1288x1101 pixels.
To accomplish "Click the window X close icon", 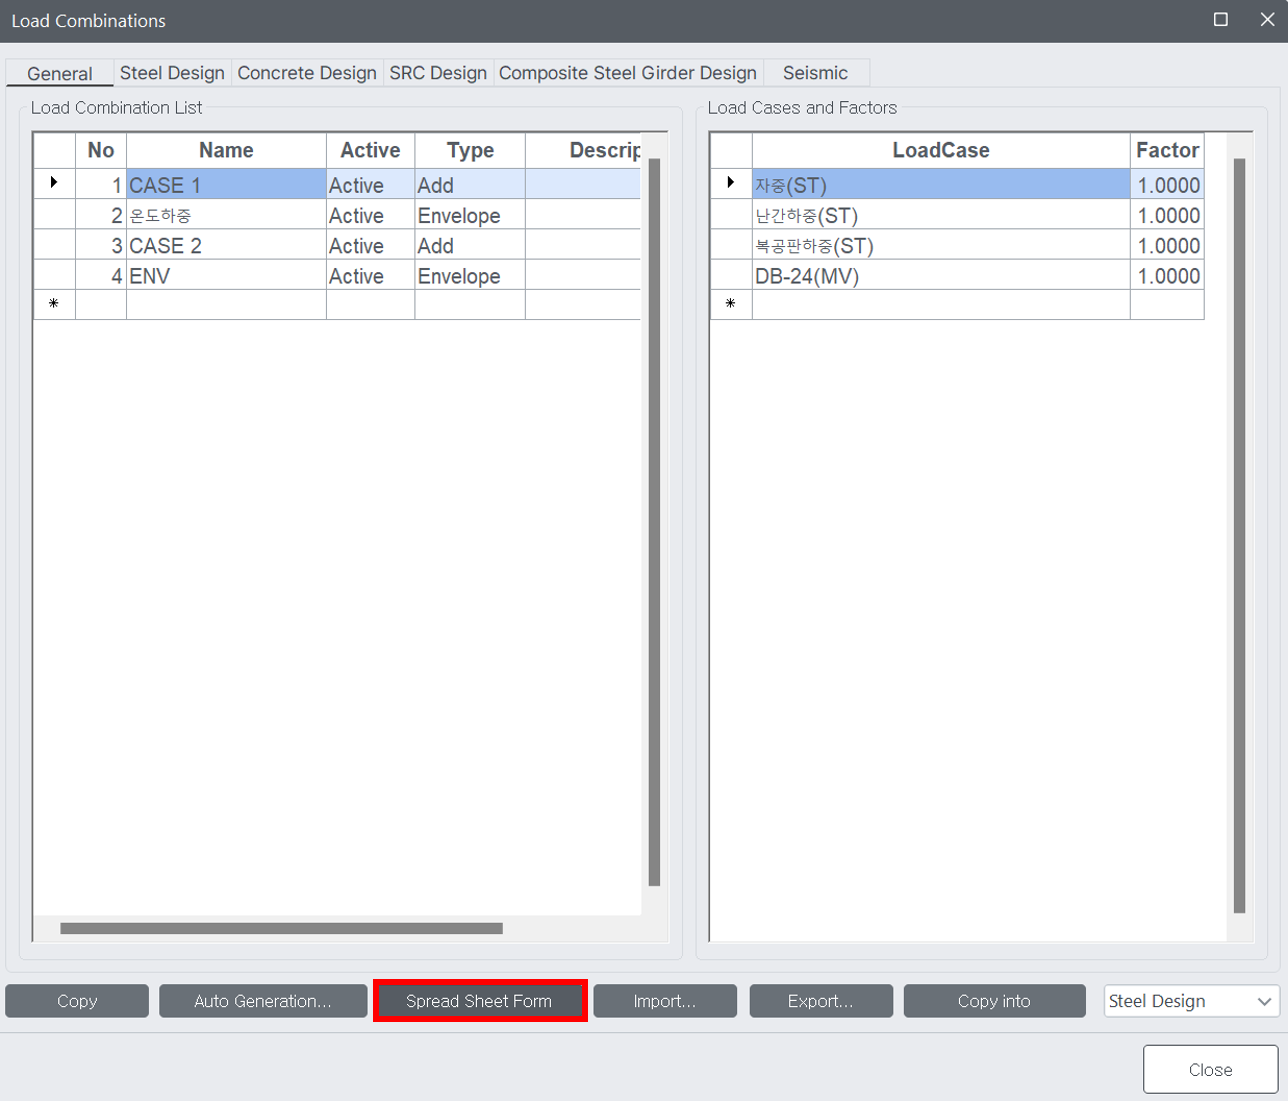I will 1267,20.
